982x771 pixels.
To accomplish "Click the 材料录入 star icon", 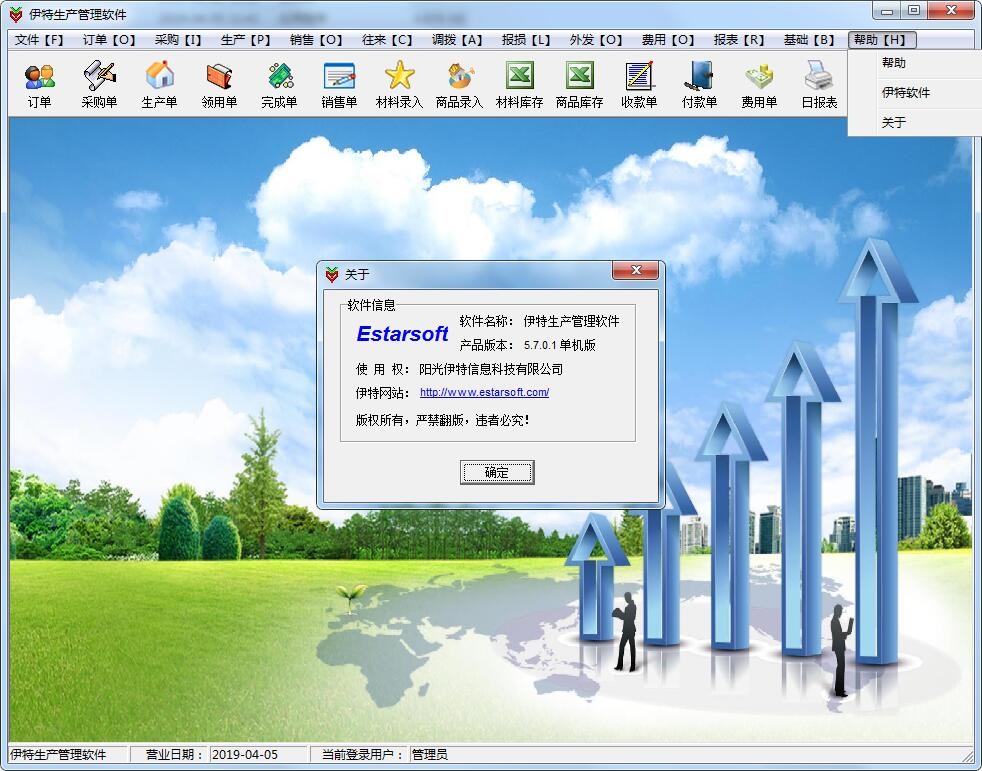I will 399,84.
